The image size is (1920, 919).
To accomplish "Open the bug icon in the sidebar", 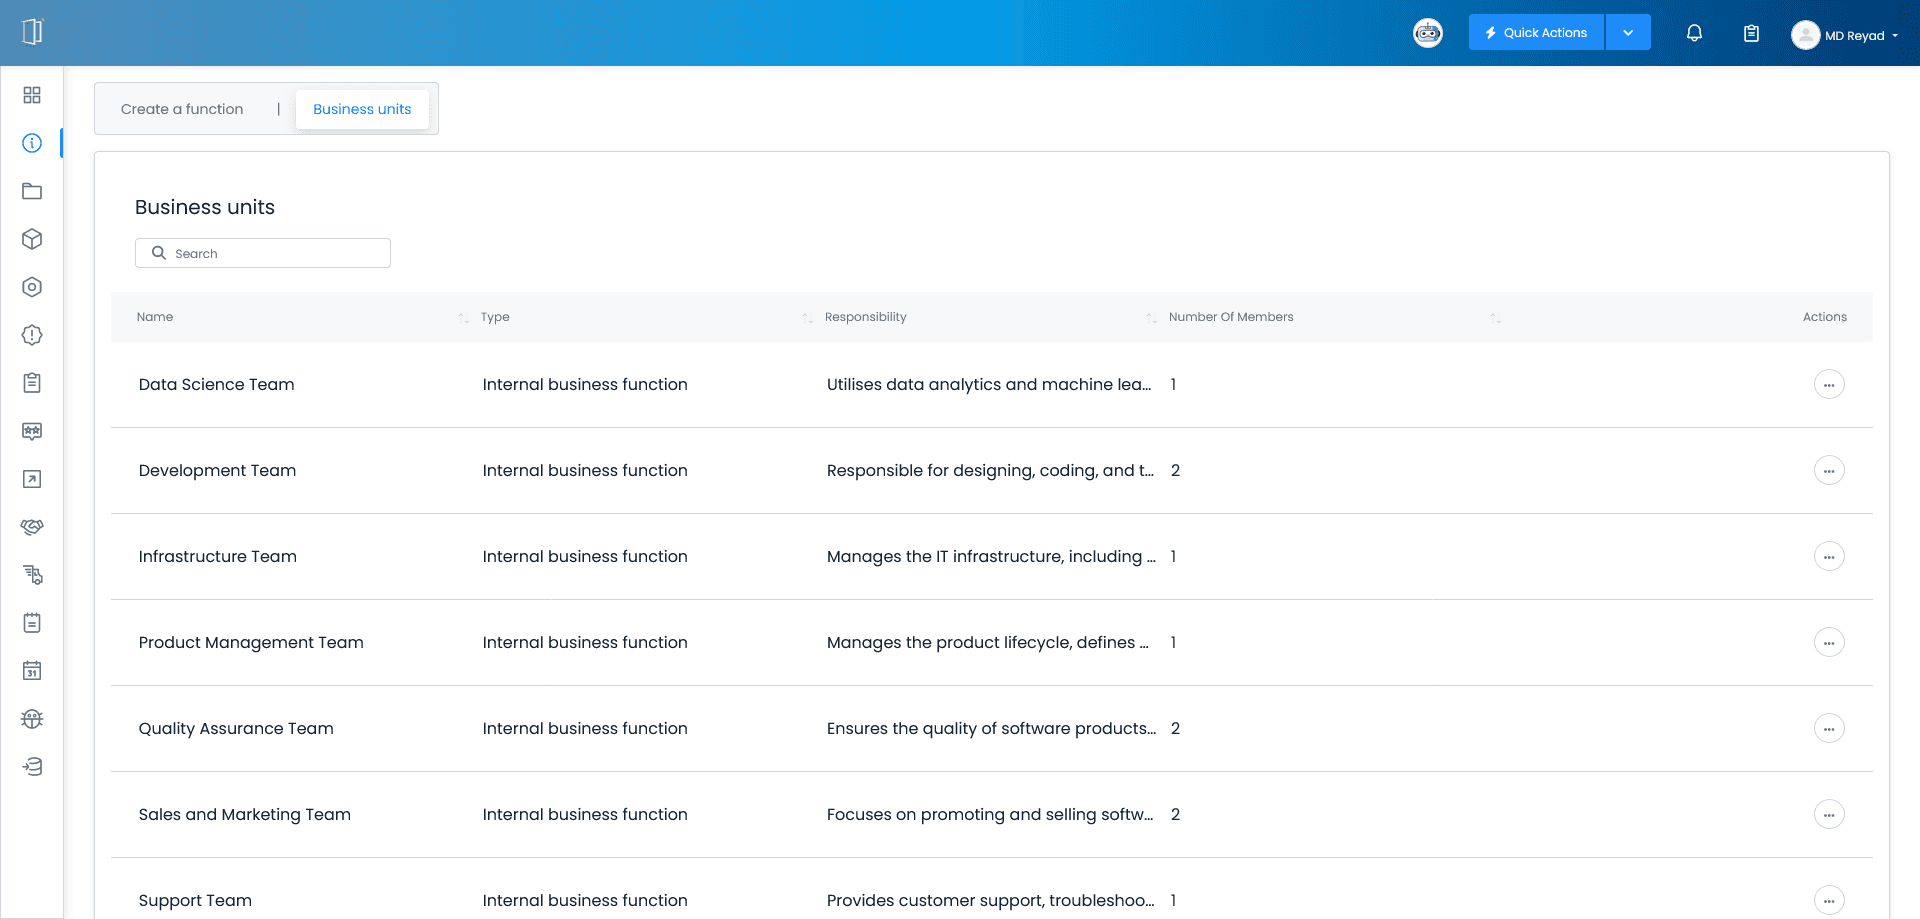I will tap(32, 719).
